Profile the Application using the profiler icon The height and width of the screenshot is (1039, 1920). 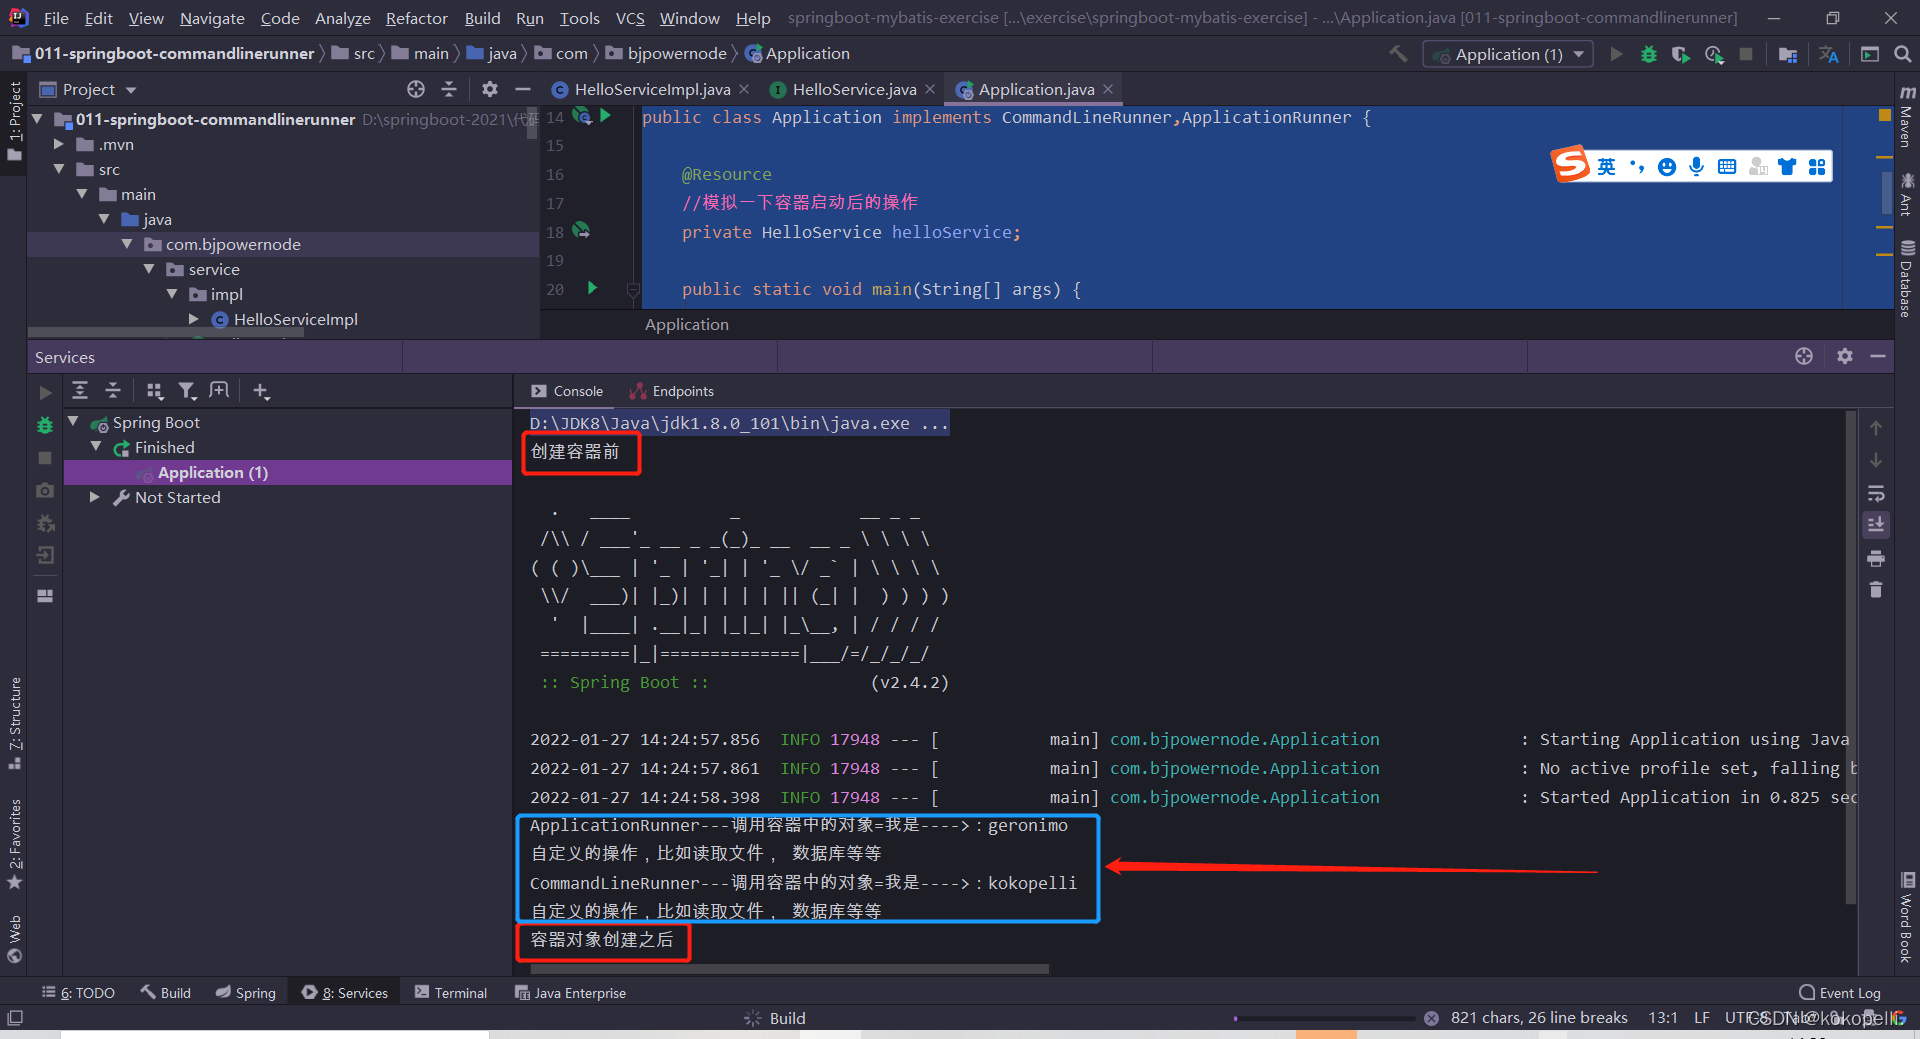(x=1712, y=54)
